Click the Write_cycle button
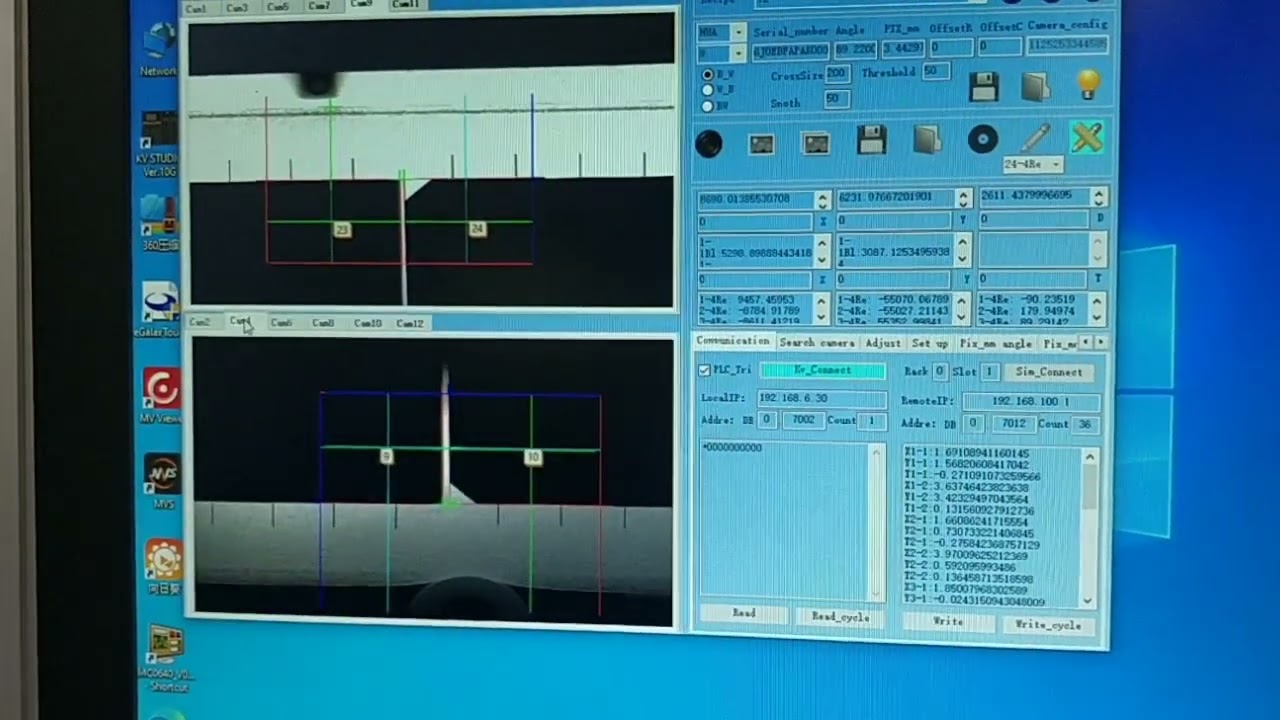The height and width of the screenshot is (720, 1280). (x=1048, y=625)
